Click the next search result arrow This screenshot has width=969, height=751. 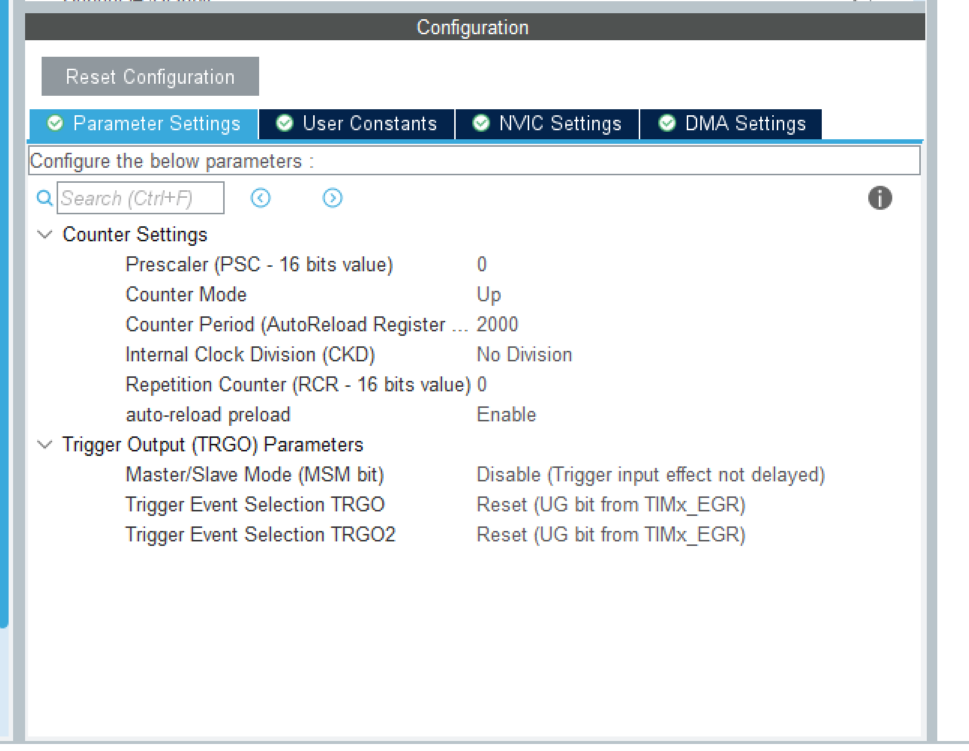(333, 198)
